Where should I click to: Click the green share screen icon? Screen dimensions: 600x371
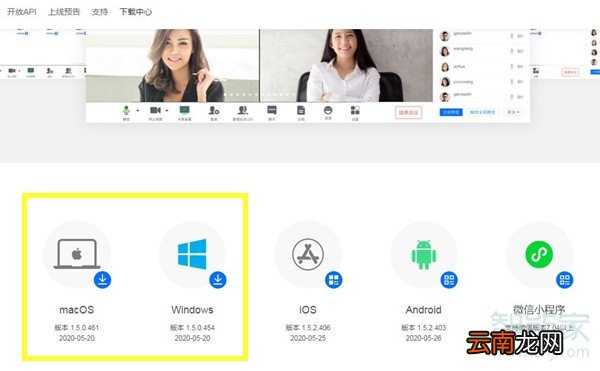(x=184, y=110)
